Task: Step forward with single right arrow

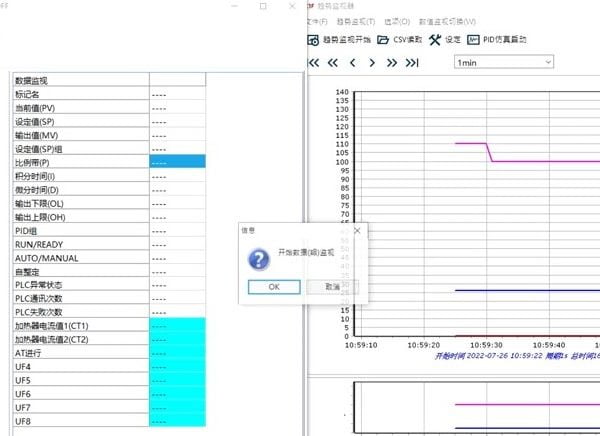Action: point(372,62)
